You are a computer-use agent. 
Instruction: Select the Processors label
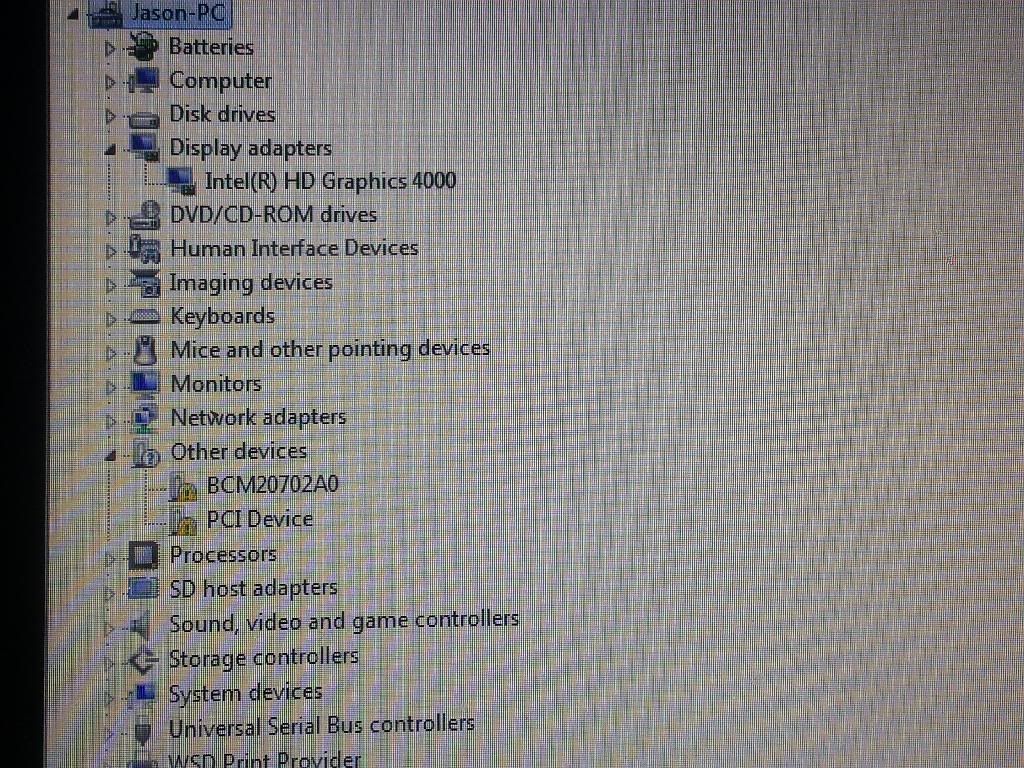click(223, 554)
